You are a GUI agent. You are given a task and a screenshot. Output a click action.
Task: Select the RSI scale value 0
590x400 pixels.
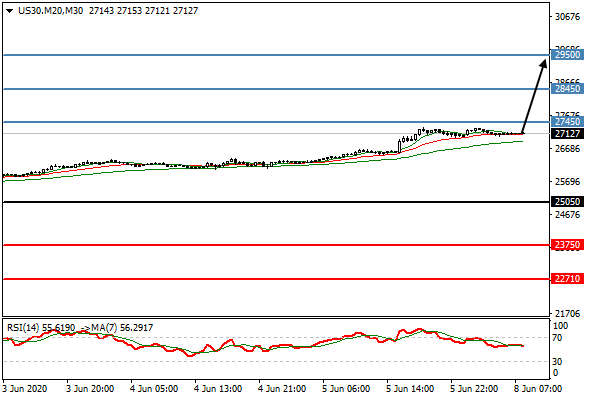click(556, 373)
